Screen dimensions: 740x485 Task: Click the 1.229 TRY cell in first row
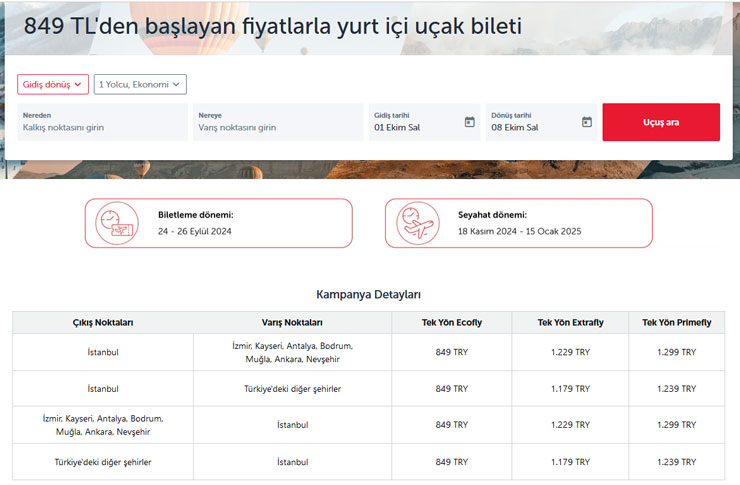tap(571, 352)
